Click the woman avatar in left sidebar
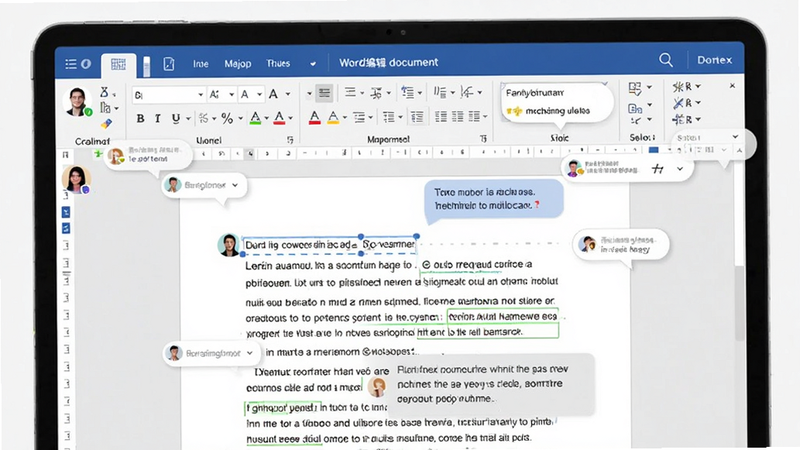 [x=76, y=180]
